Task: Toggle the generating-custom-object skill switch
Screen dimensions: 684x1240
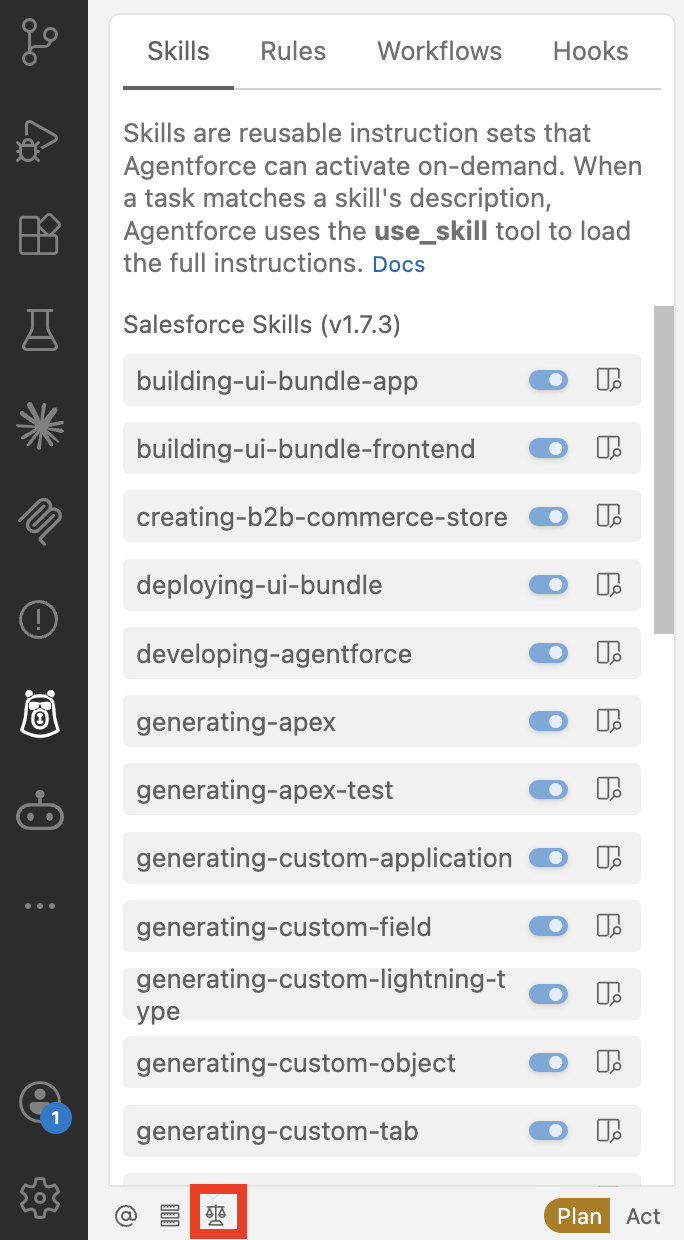Action: (x=548, y=1062)
